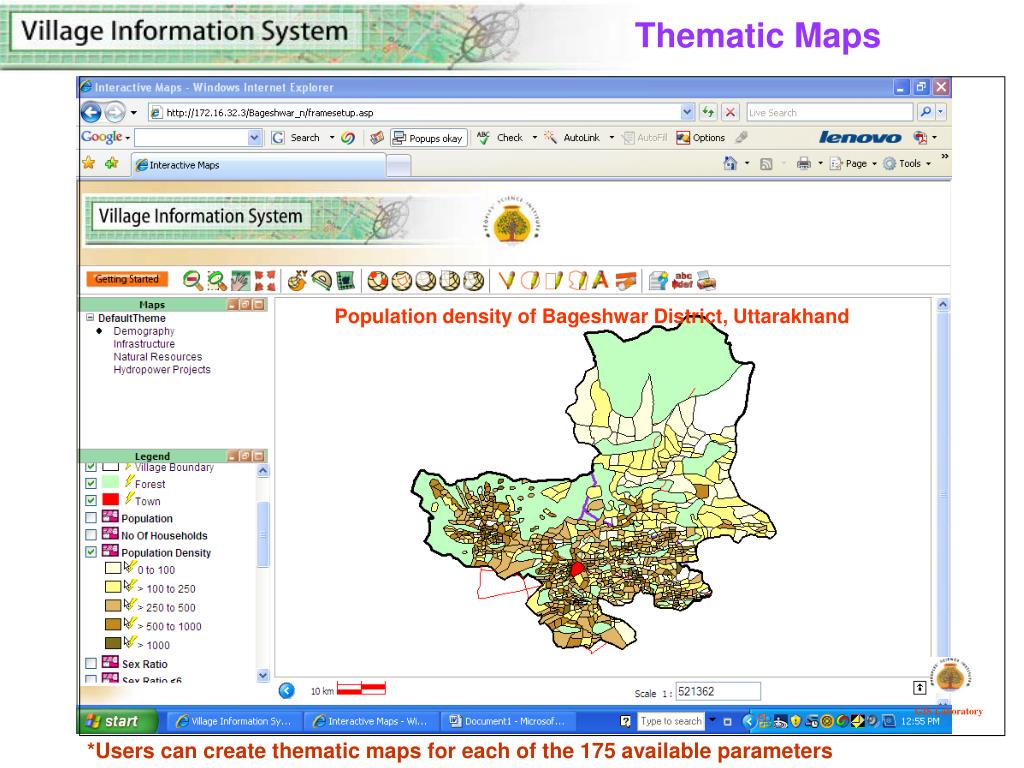
Task: Select the draw polygon pencil tool
Action: pos(577,281)
